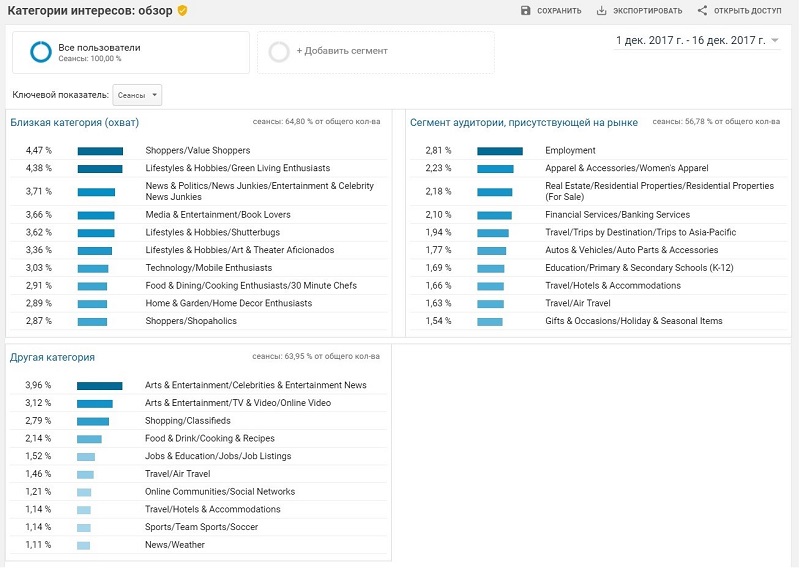800x568 pixels.
Task: Click the 2,23 % bar for Women's Apparel
Action: click(495, 169)
